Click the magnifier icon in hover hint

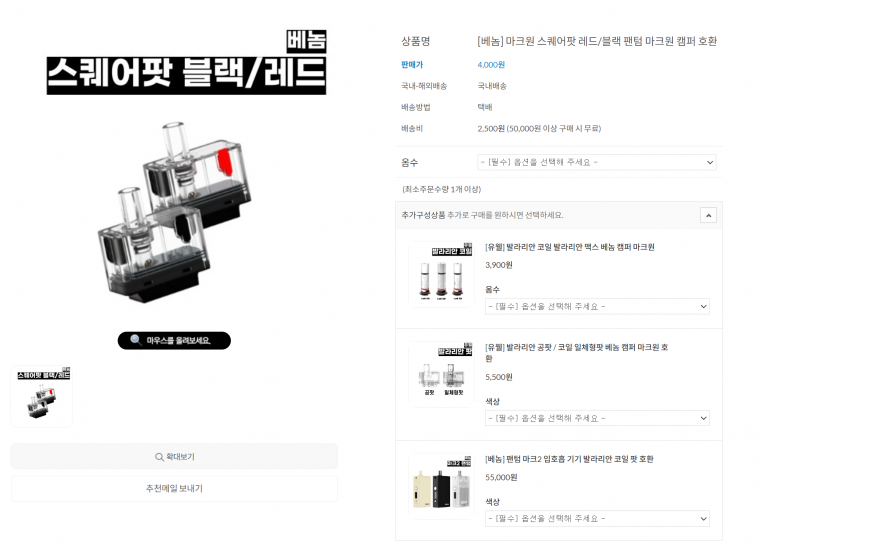[x=135, y=340]
